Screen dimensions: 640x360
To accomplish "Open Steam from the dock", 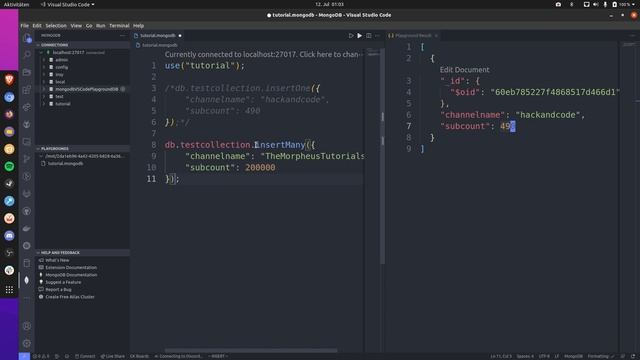I will click(9, 184).
